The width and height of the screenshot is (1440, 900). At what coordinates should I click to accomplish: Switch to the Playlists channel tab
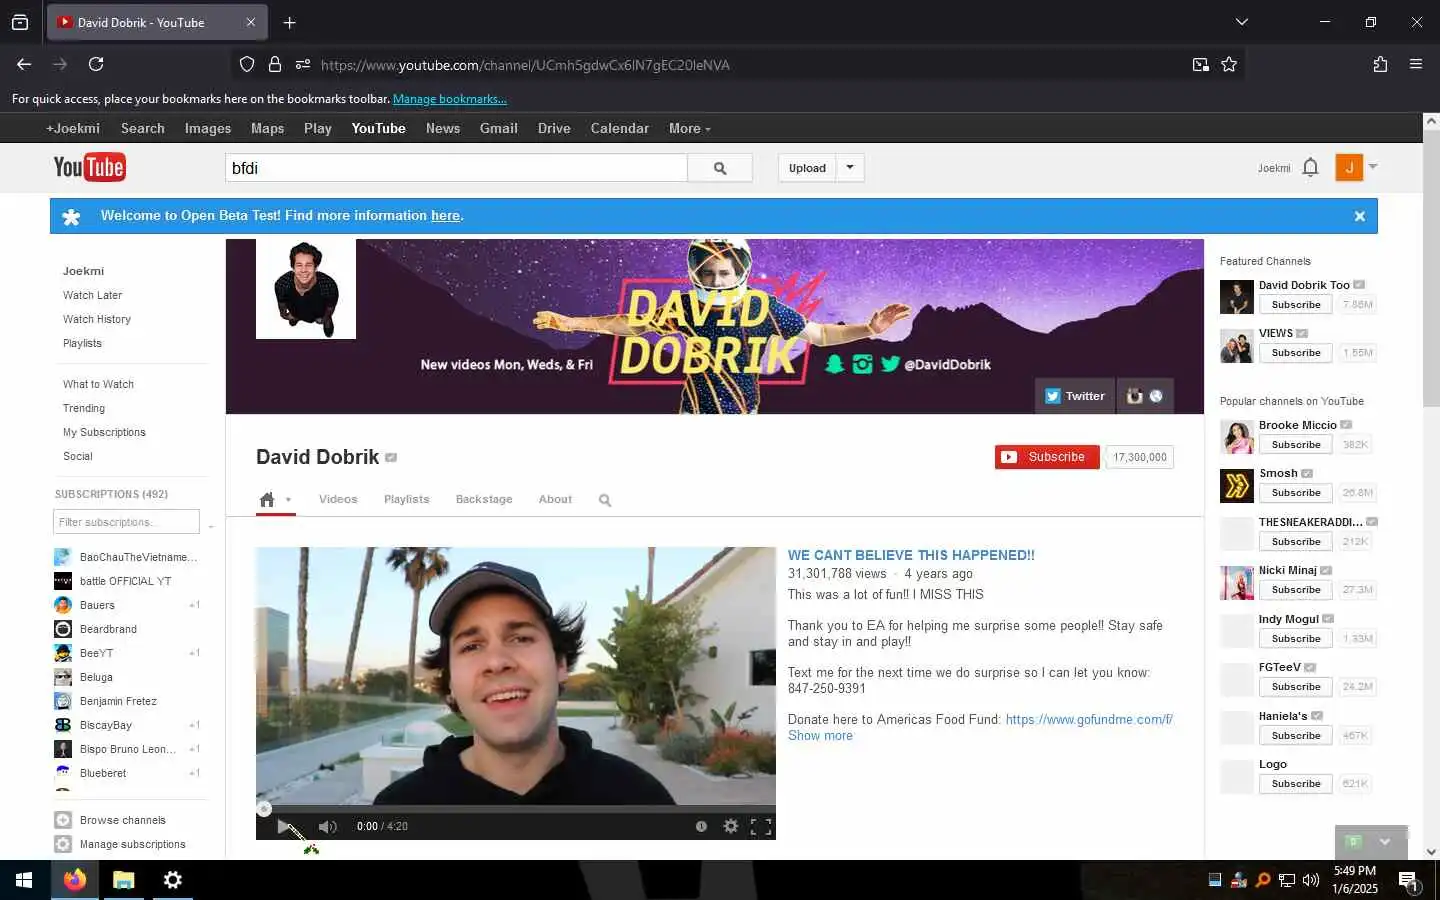click(406, 499)
